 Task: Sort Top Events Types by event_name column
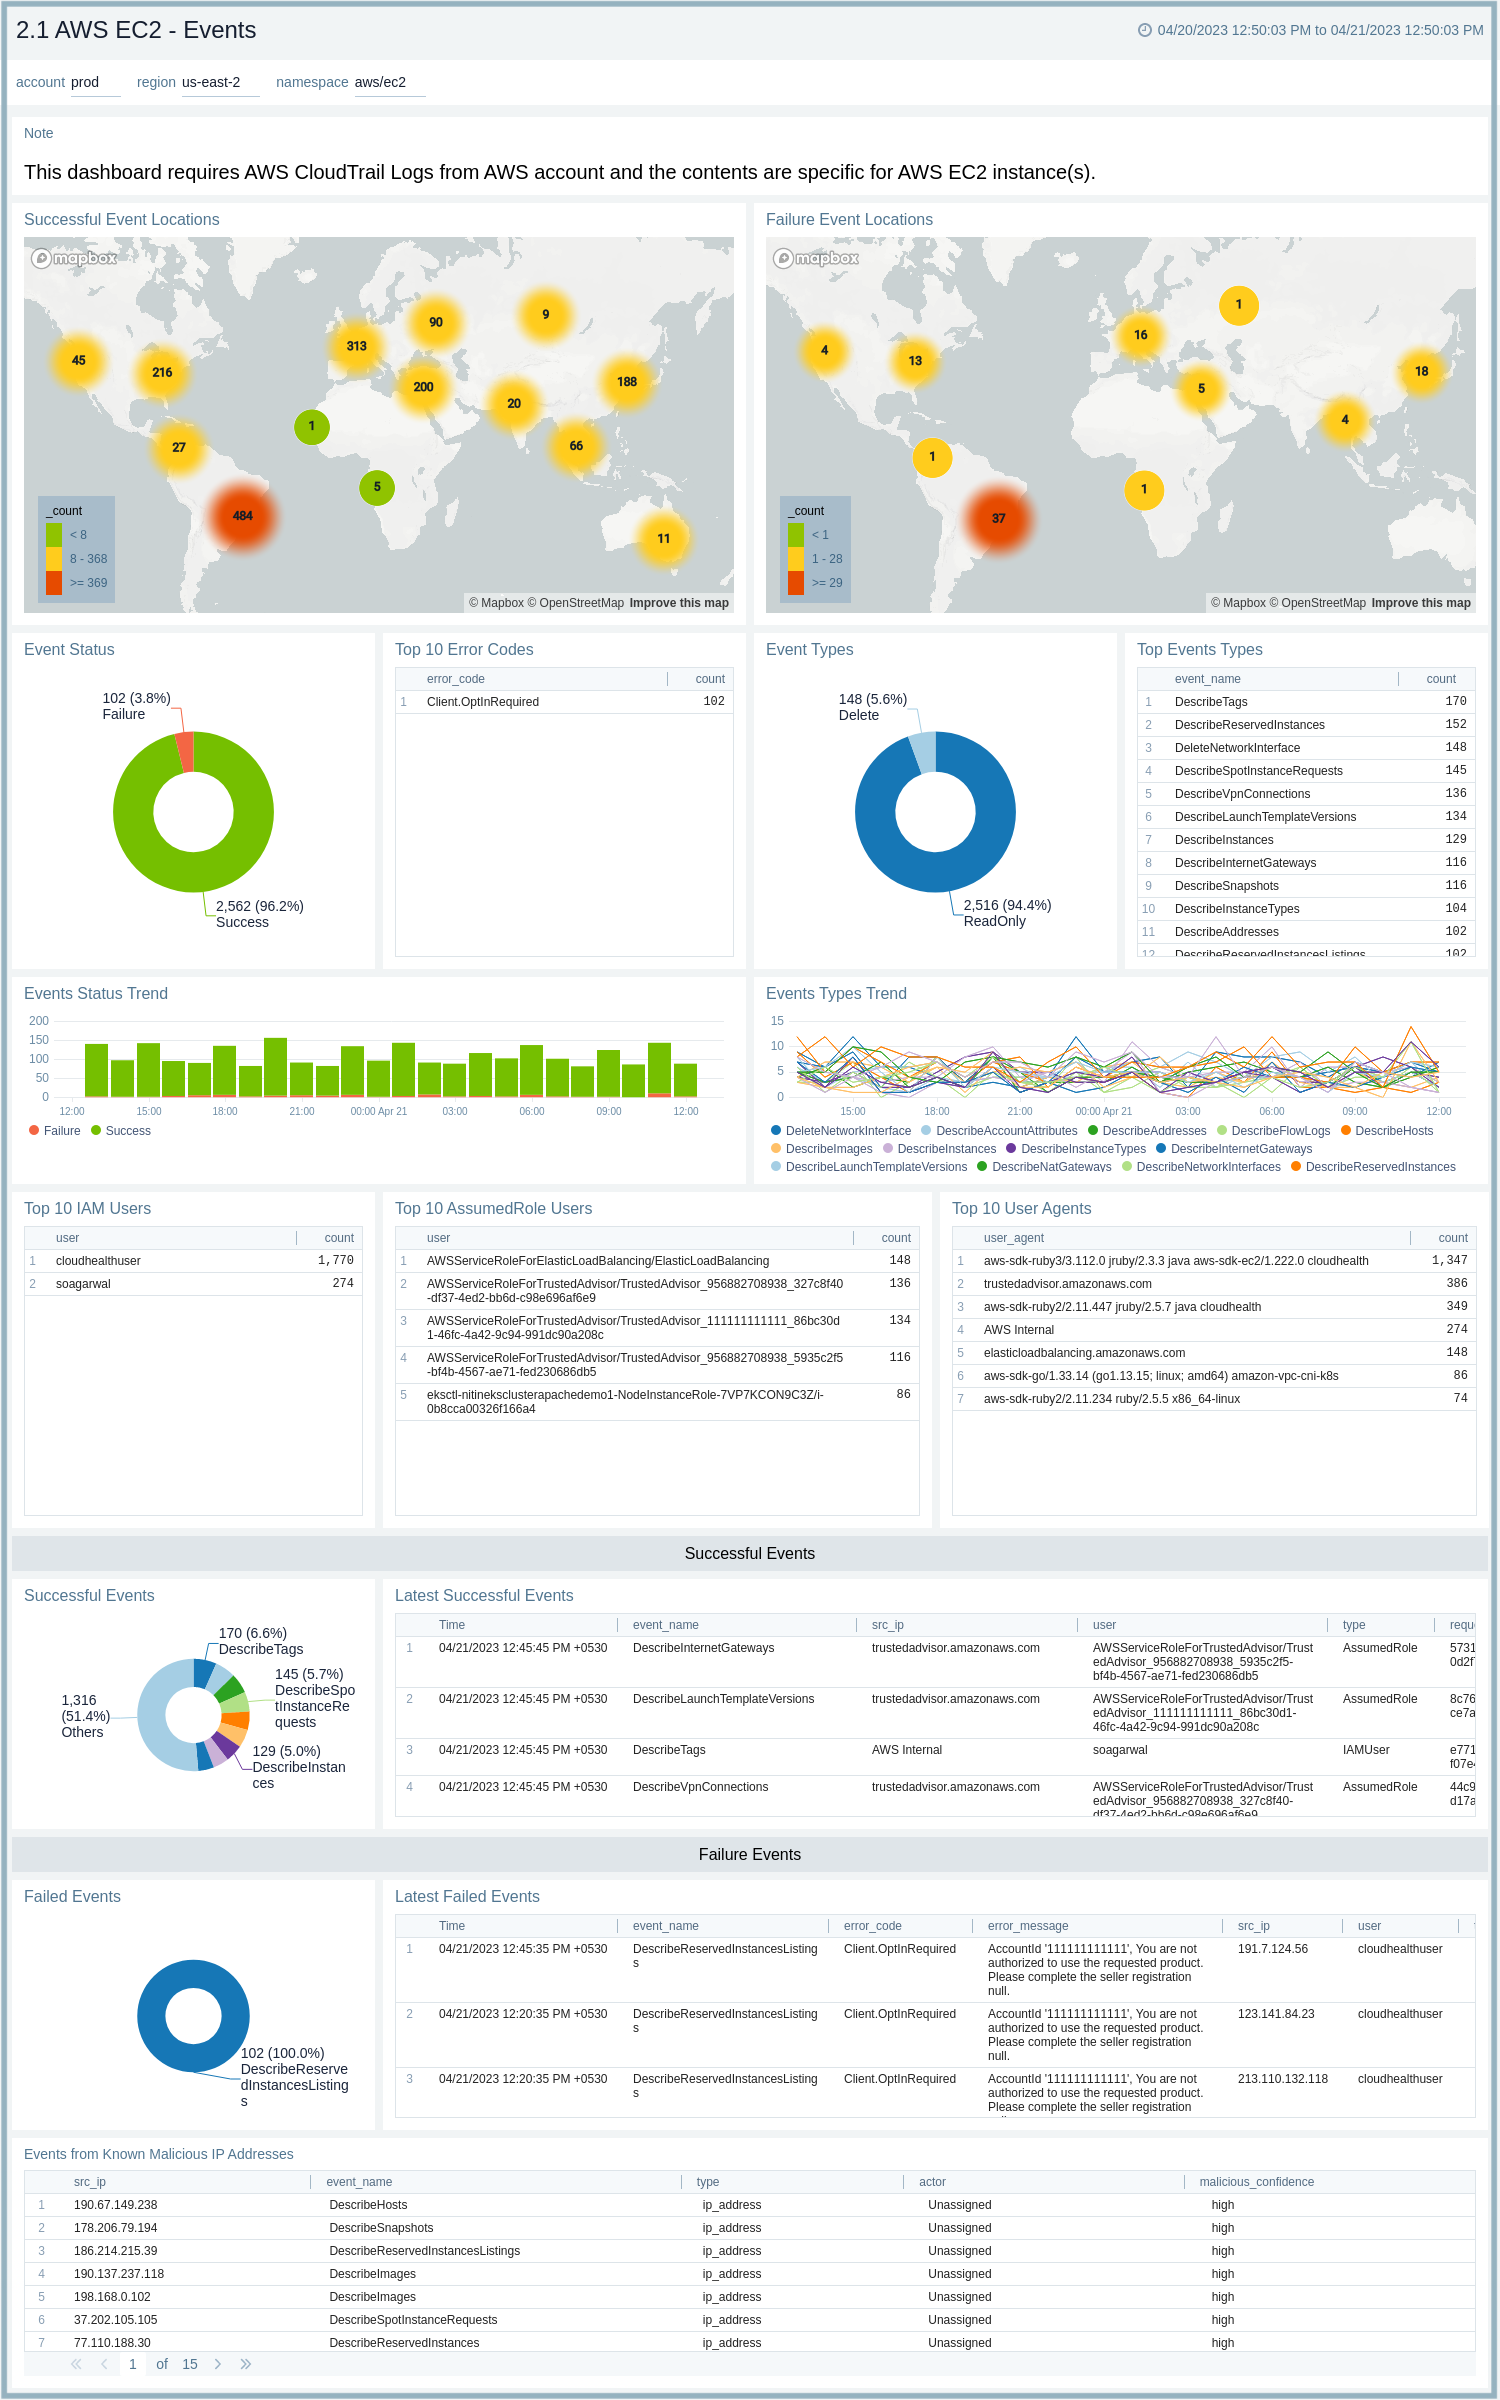[1207, 679]
